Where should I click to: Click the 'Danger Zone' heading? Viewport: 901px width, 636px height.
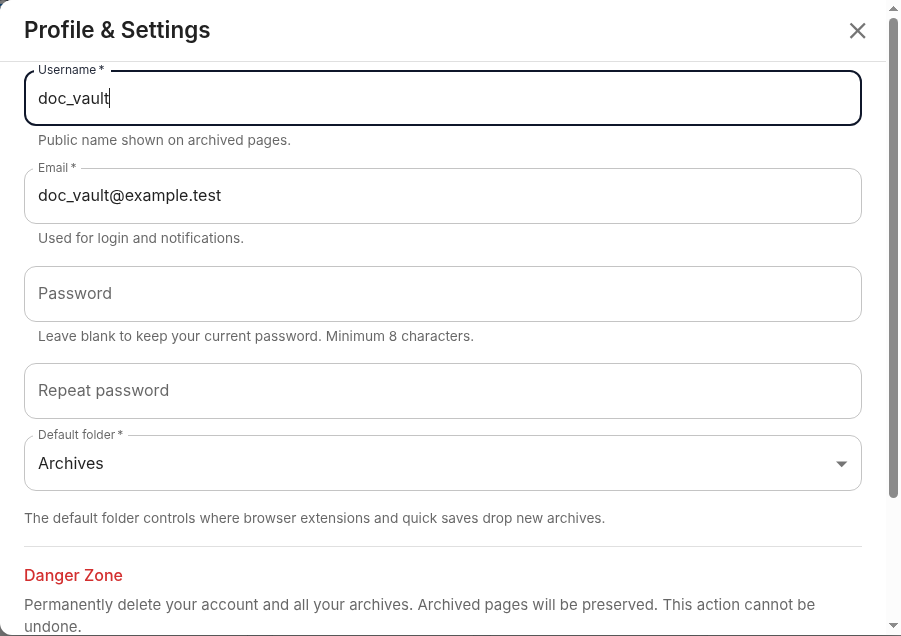click(x=73, y=575)
